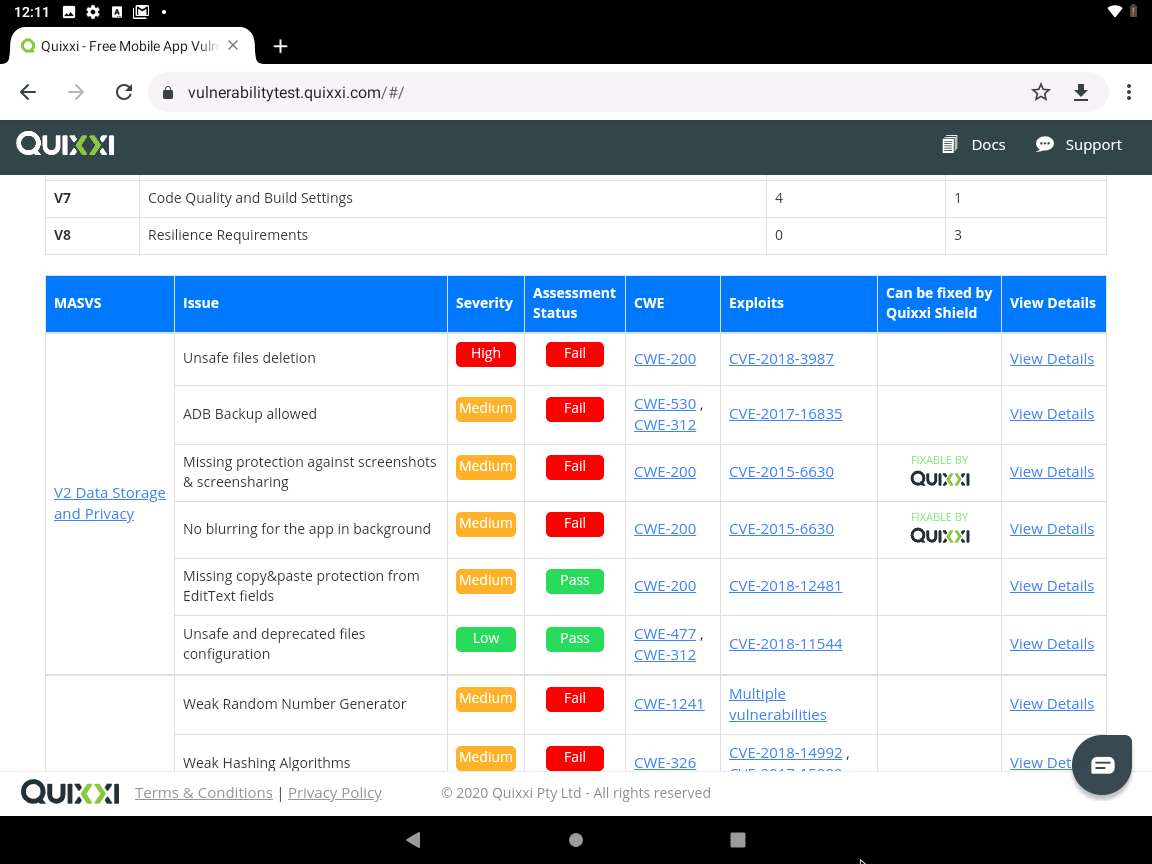This screenshot has width=1152, height=864.
Task: Tap the Android home button
Action: pos(576,840)
